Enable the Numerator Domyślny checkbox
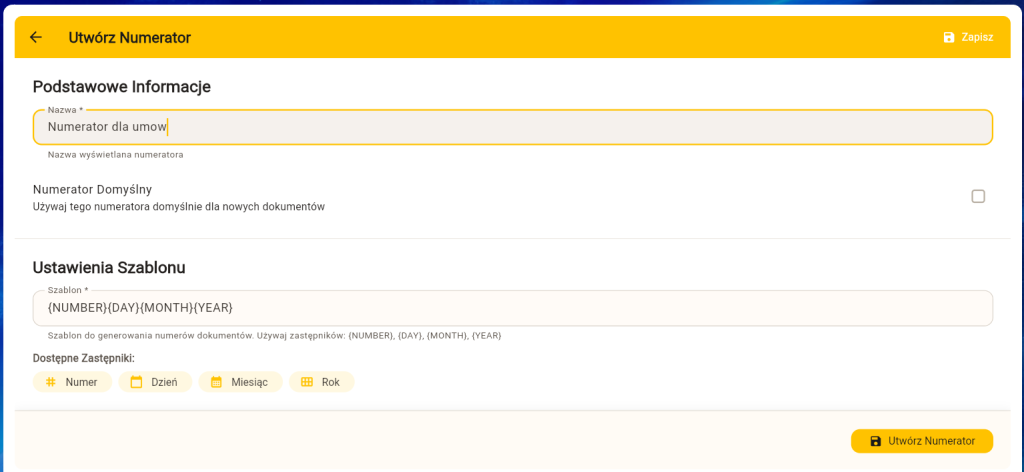Image resolution: width=1024 pixels, height=472 pixels. point(978,196)
